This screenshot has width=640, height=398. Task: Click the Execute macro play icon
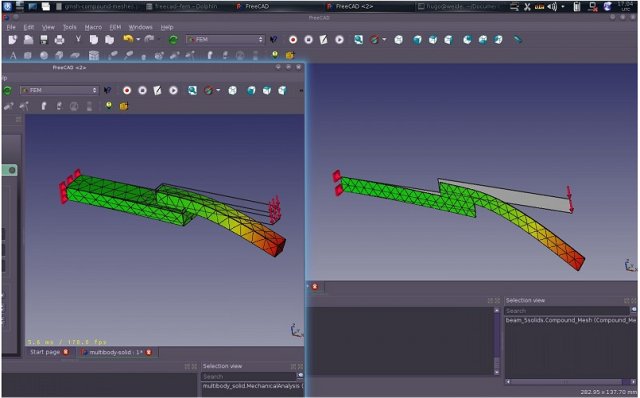339,40
